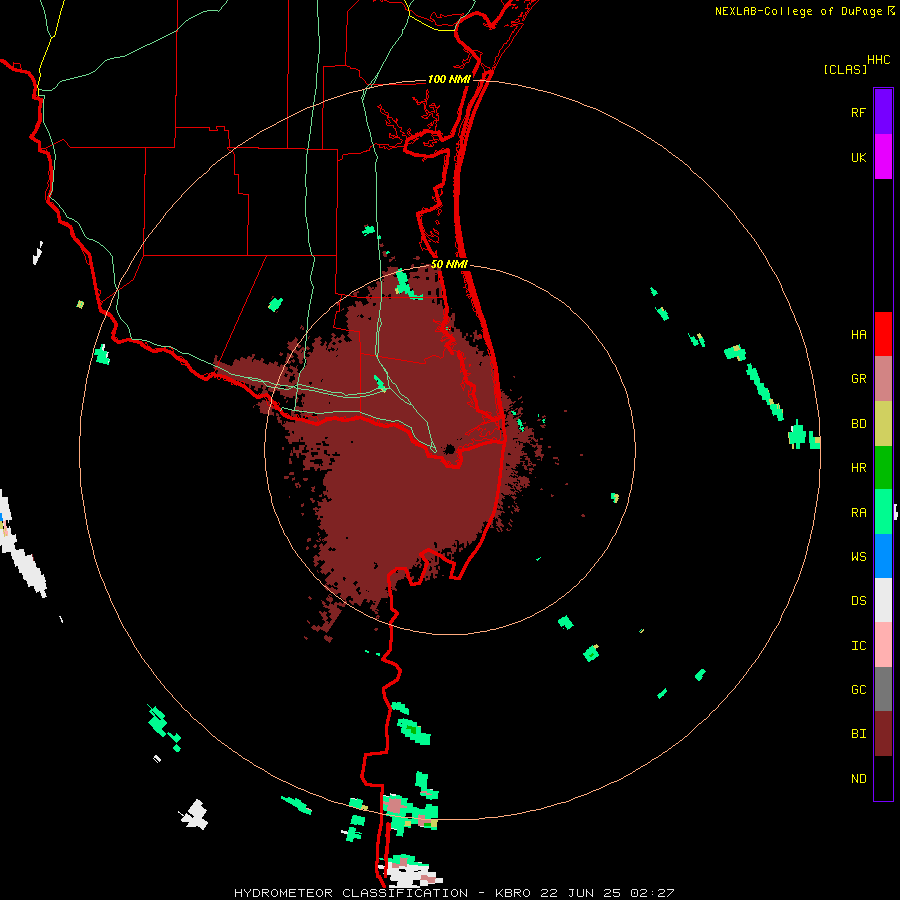
Task: Click the purple RF legend color swatch
Action: (x=883, y=111)
